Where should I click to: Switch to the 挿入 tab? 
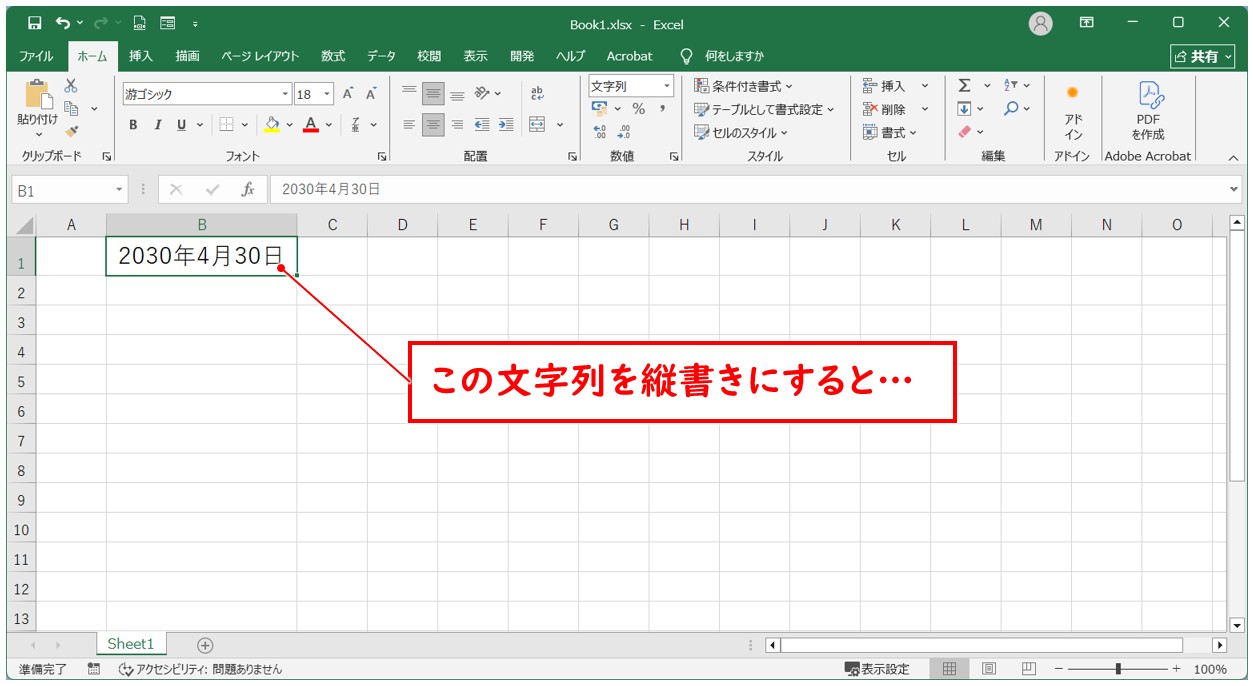click(140, 56)
